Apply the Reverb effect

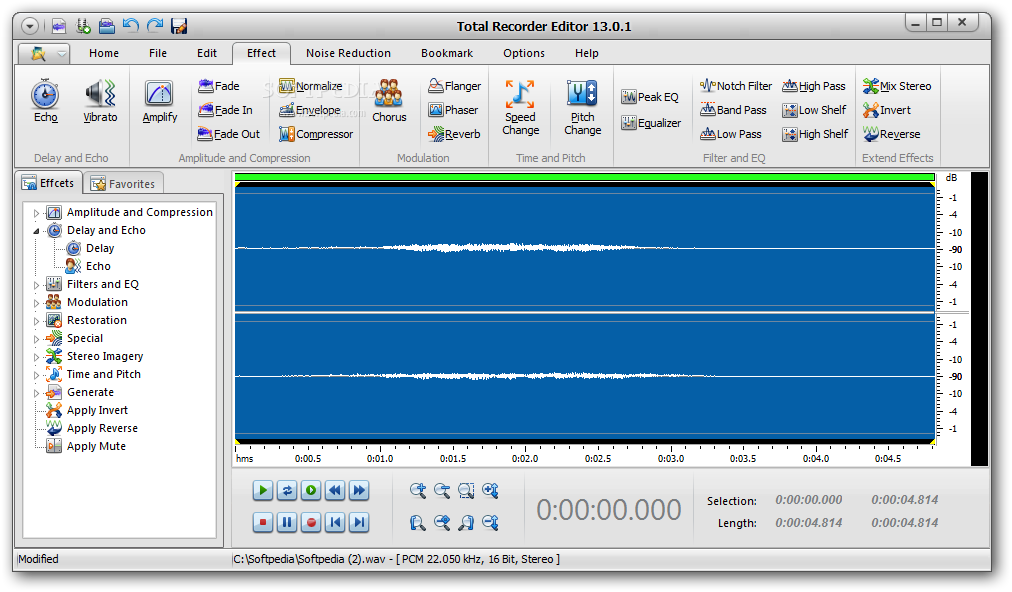coord(454,134)
